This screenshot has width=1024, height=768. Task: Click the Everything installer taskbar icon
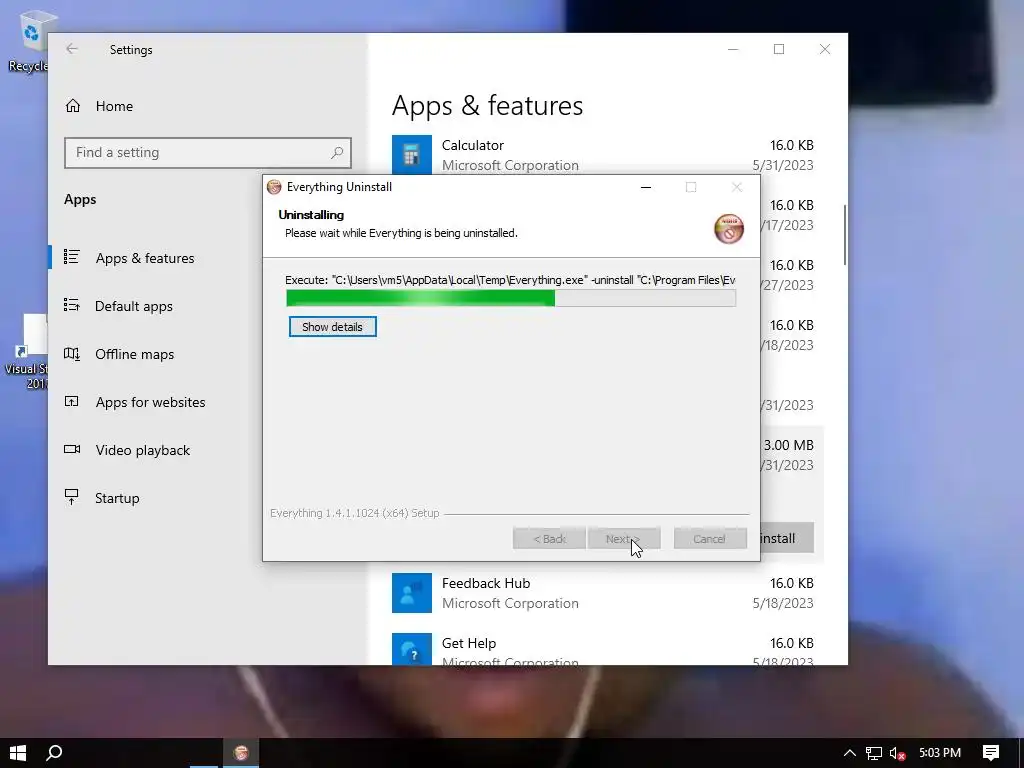[x=241, y=753]
